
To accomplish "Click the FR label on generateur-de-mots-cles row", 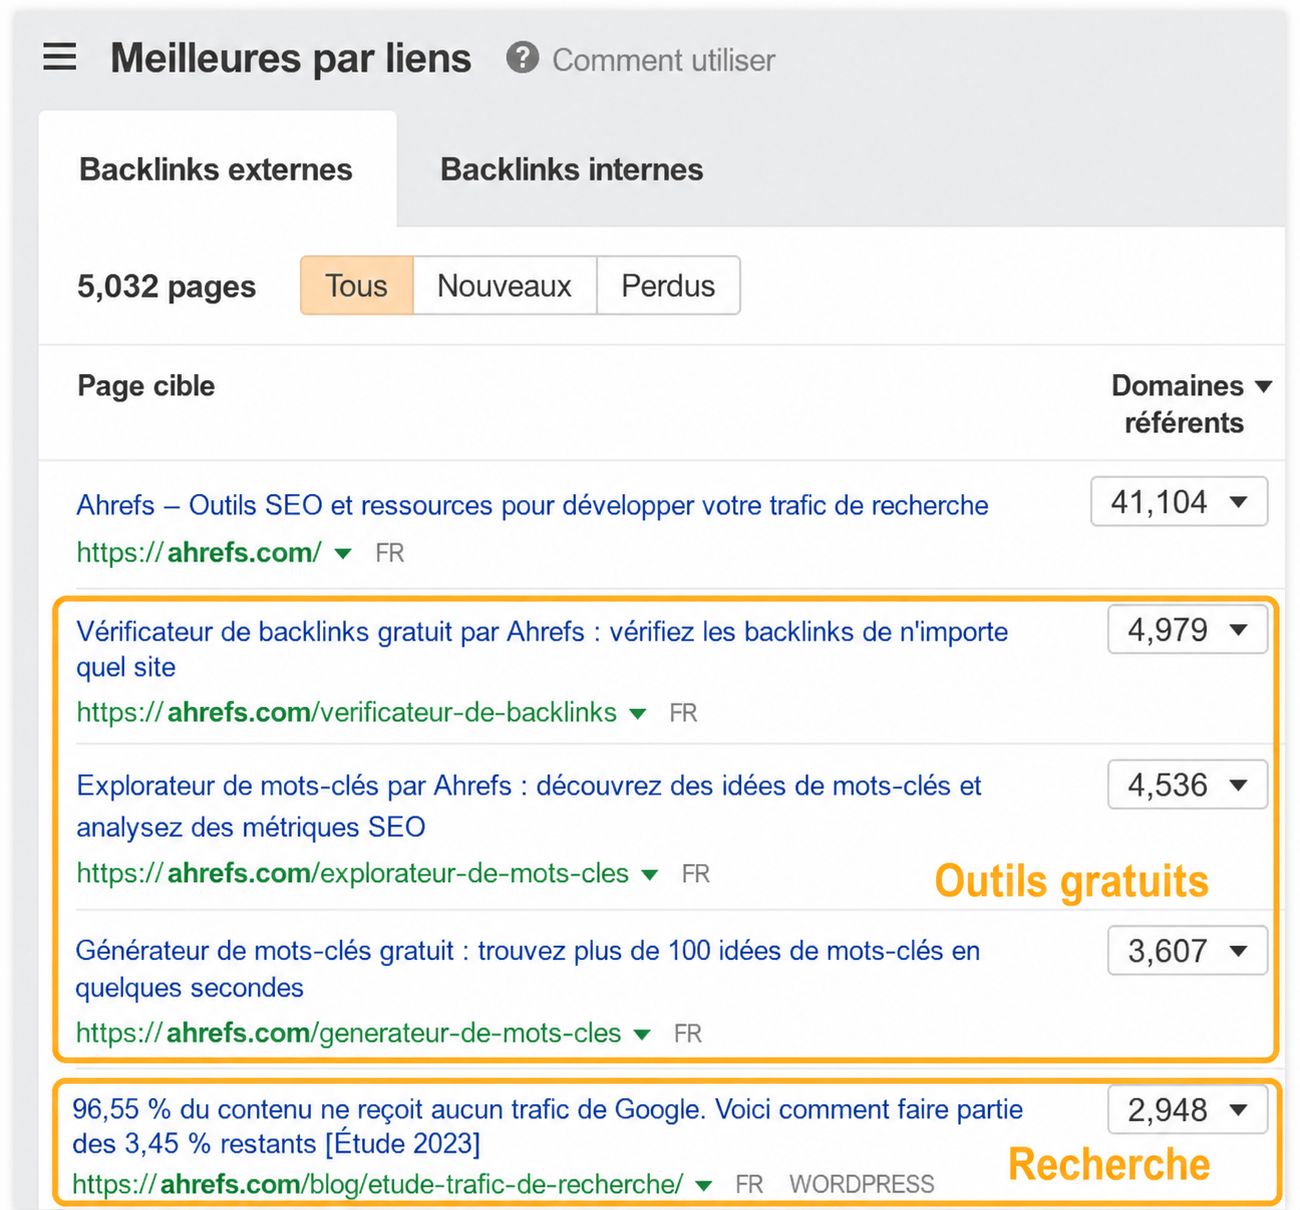I will (688, 1034).
